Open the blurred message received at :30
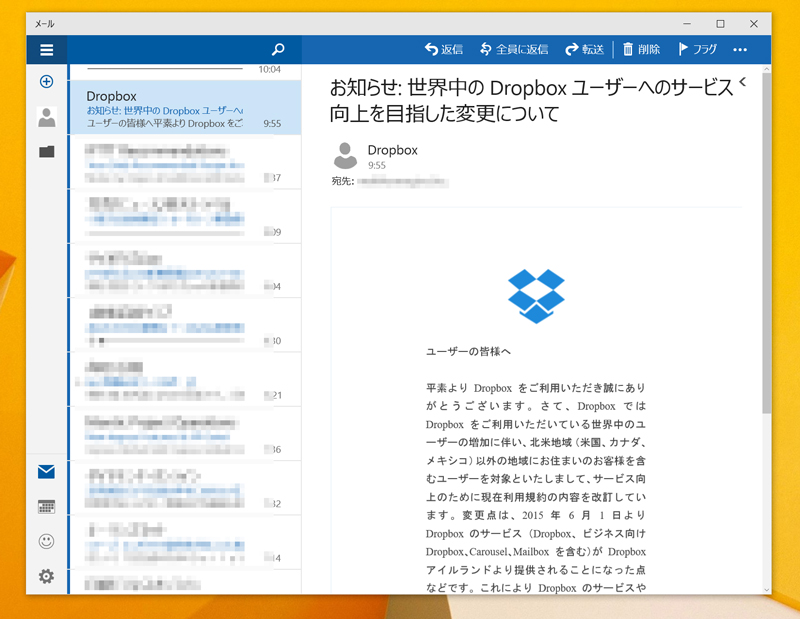 [x=185, y=326]
